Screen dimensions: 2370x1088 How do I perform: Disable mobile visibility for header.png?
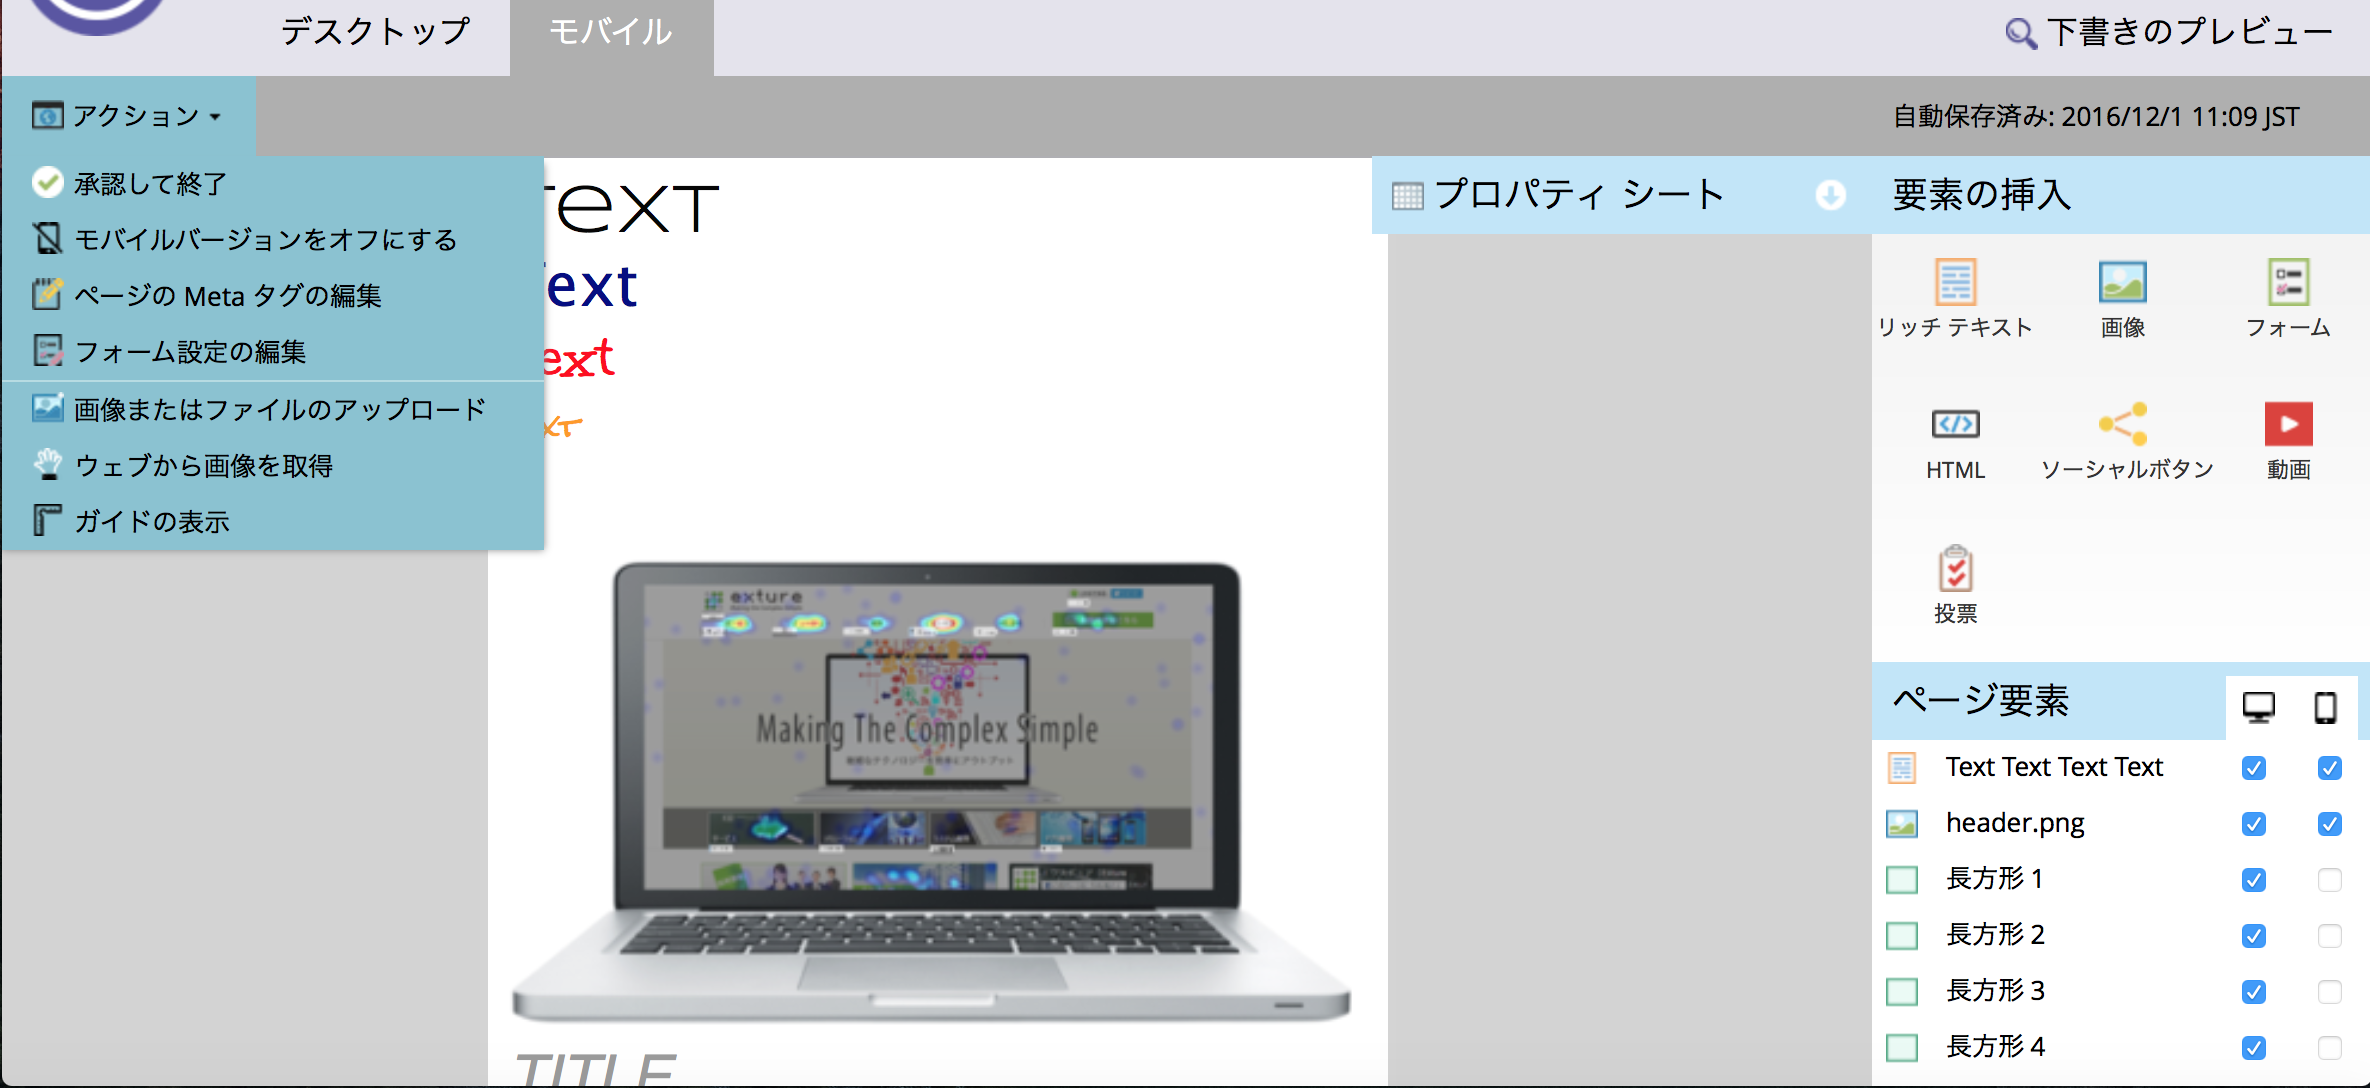tap(2332, 824)
